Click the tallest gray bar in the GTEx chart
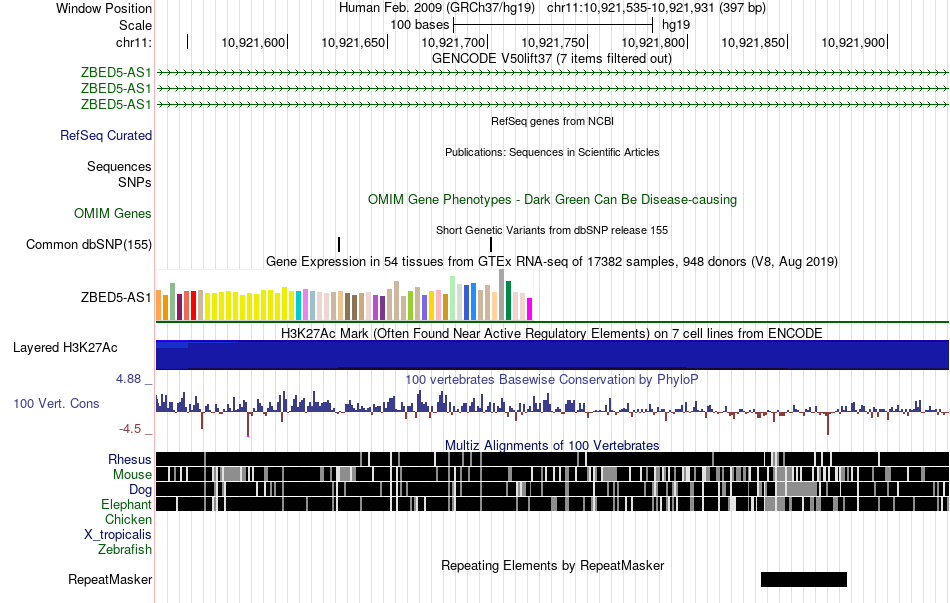The height and width of the screenshot is (603, 950). 502,295
